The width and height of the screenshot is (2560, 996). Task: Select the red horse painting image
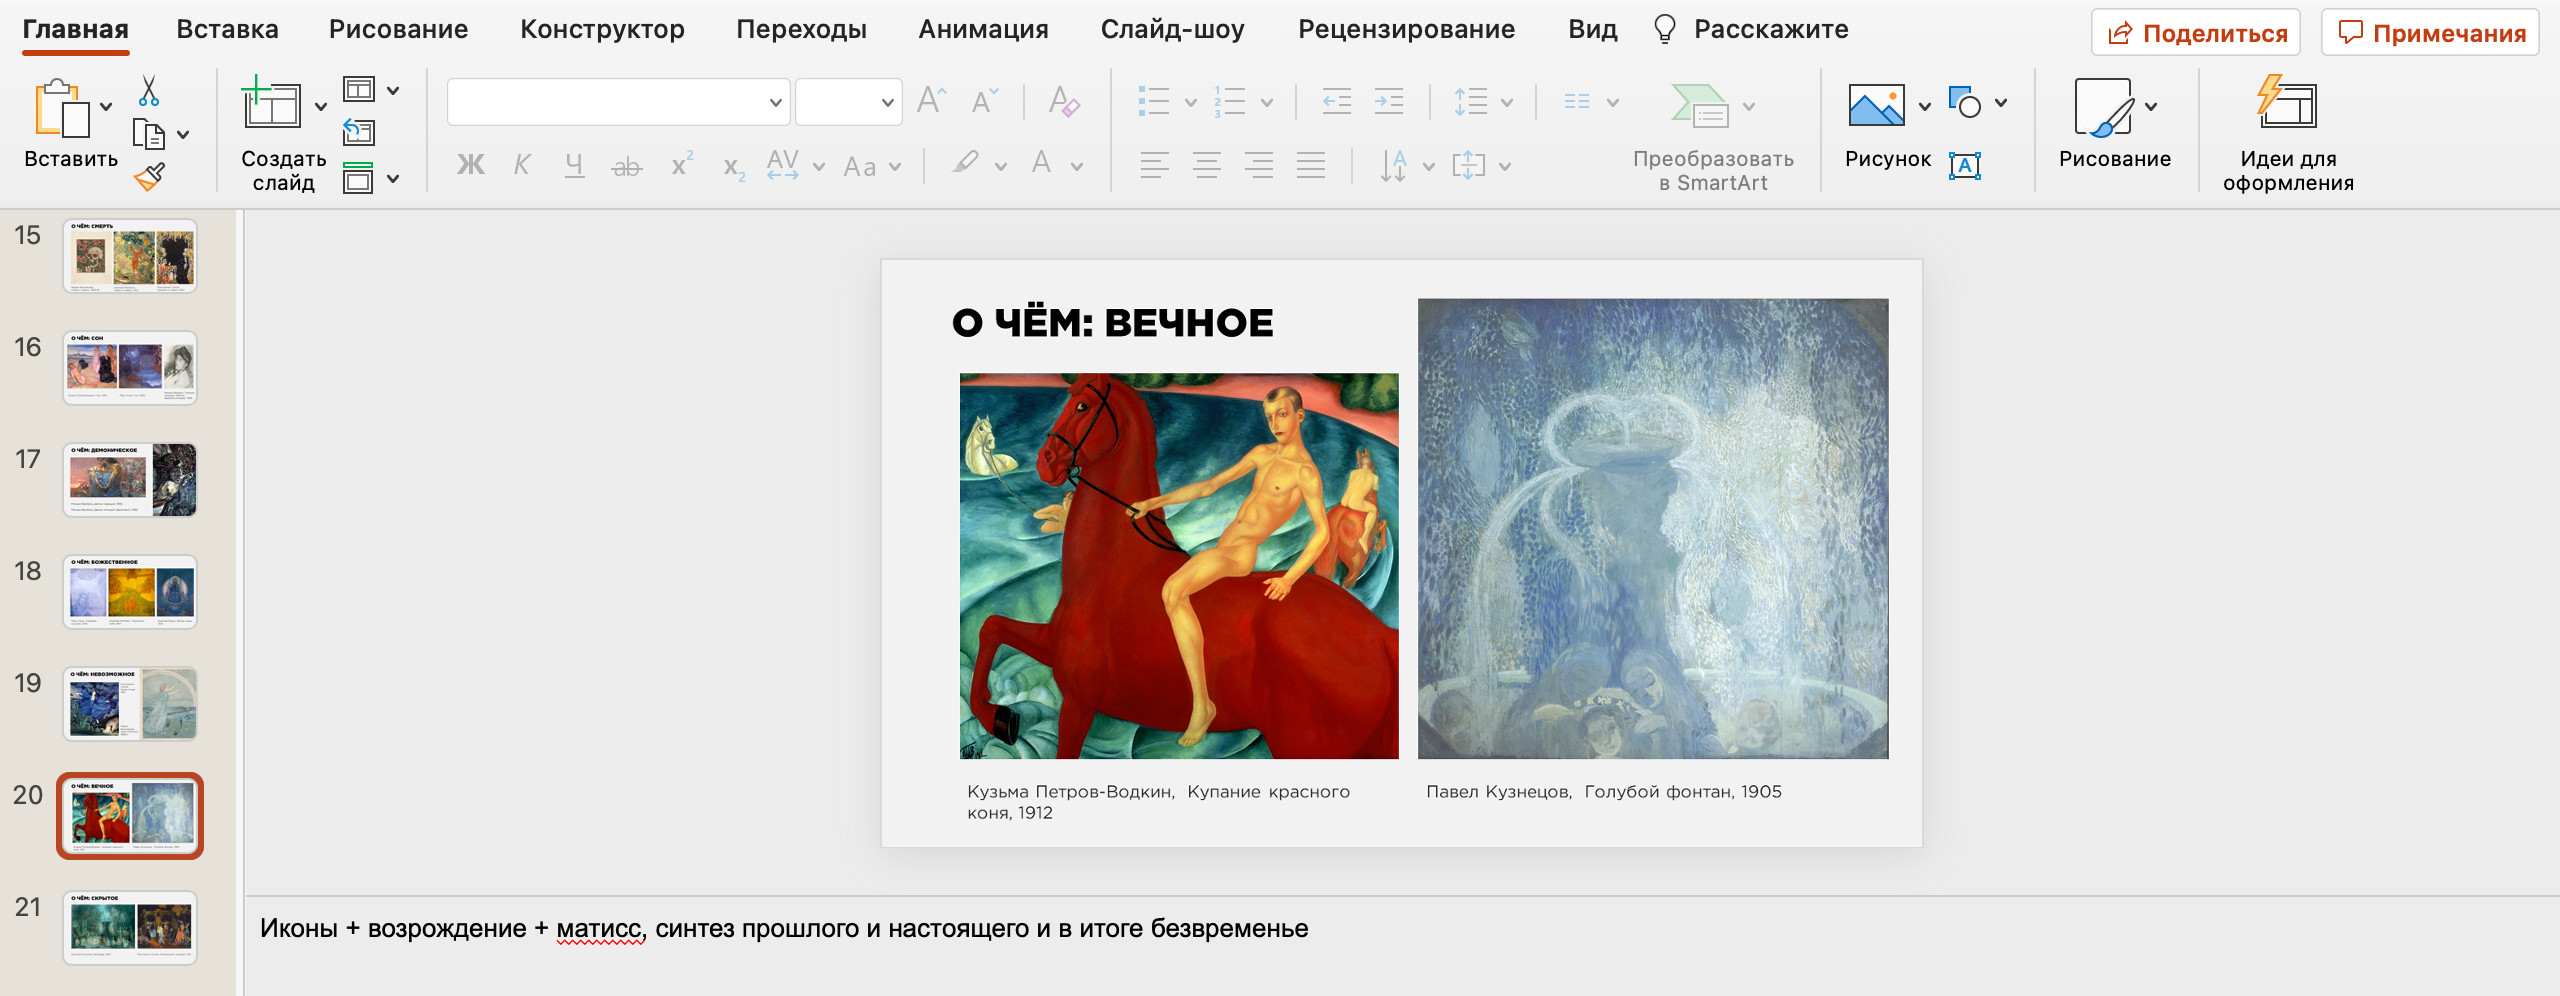click(x=1179, y=566)
